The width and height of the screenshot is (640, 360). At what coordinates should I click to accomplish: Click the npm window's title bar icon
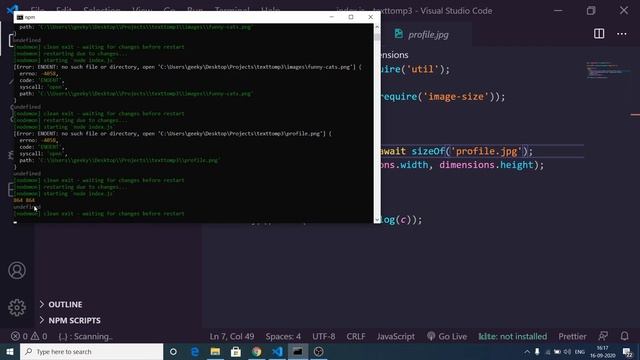coord(20,17)
